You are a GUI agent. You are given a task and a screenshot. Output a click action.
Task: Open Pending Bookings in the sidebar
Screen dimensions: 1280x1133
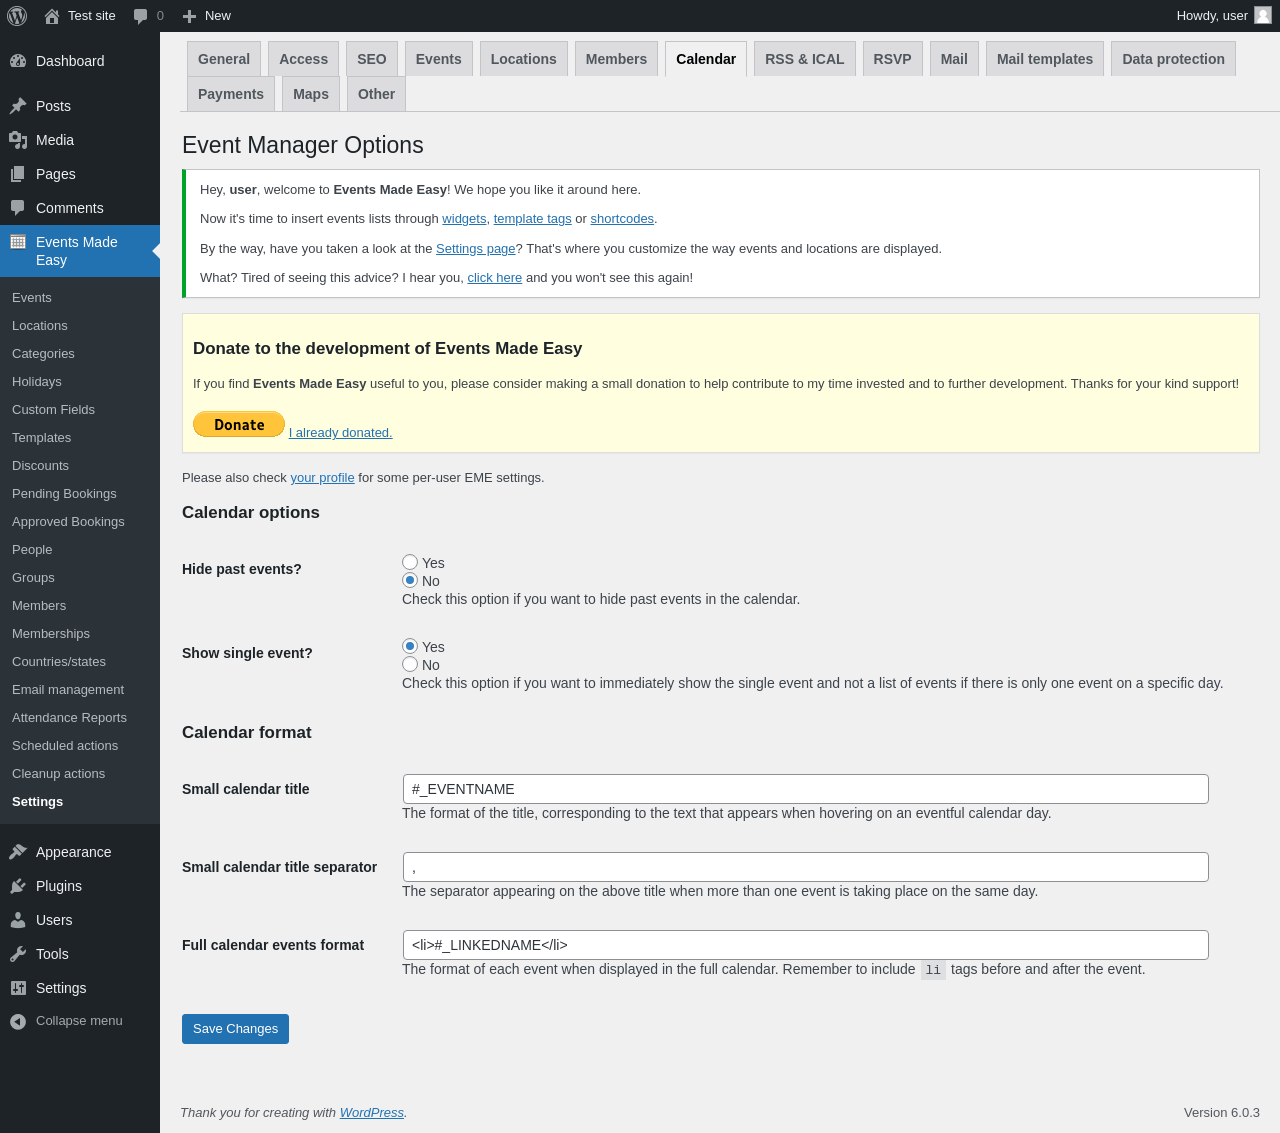(x=64, y=494)
